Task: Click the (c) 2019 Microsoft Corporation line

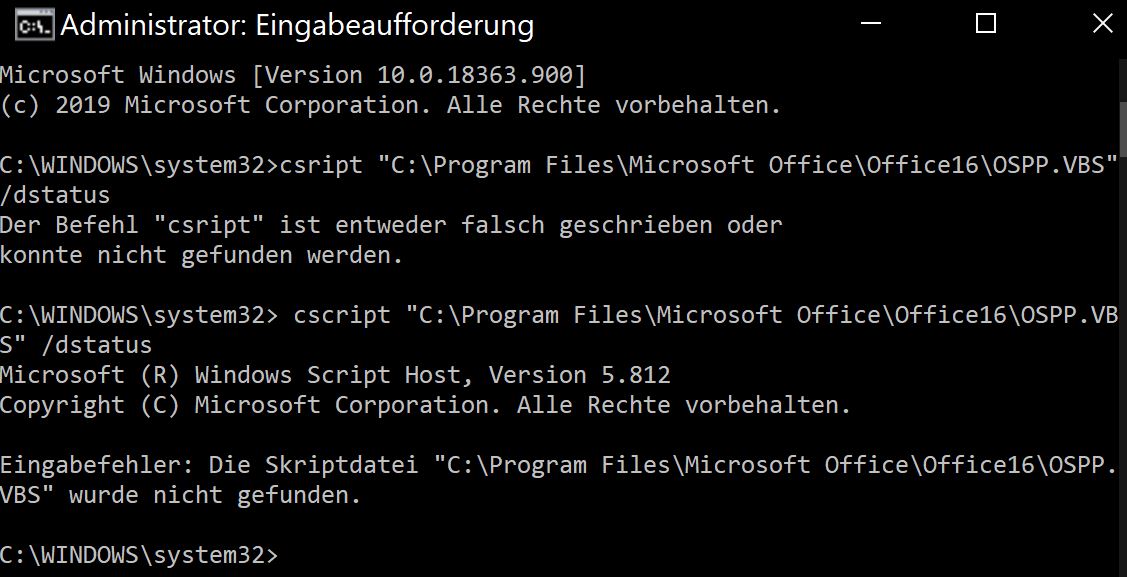Action: (x=390, y=106)
